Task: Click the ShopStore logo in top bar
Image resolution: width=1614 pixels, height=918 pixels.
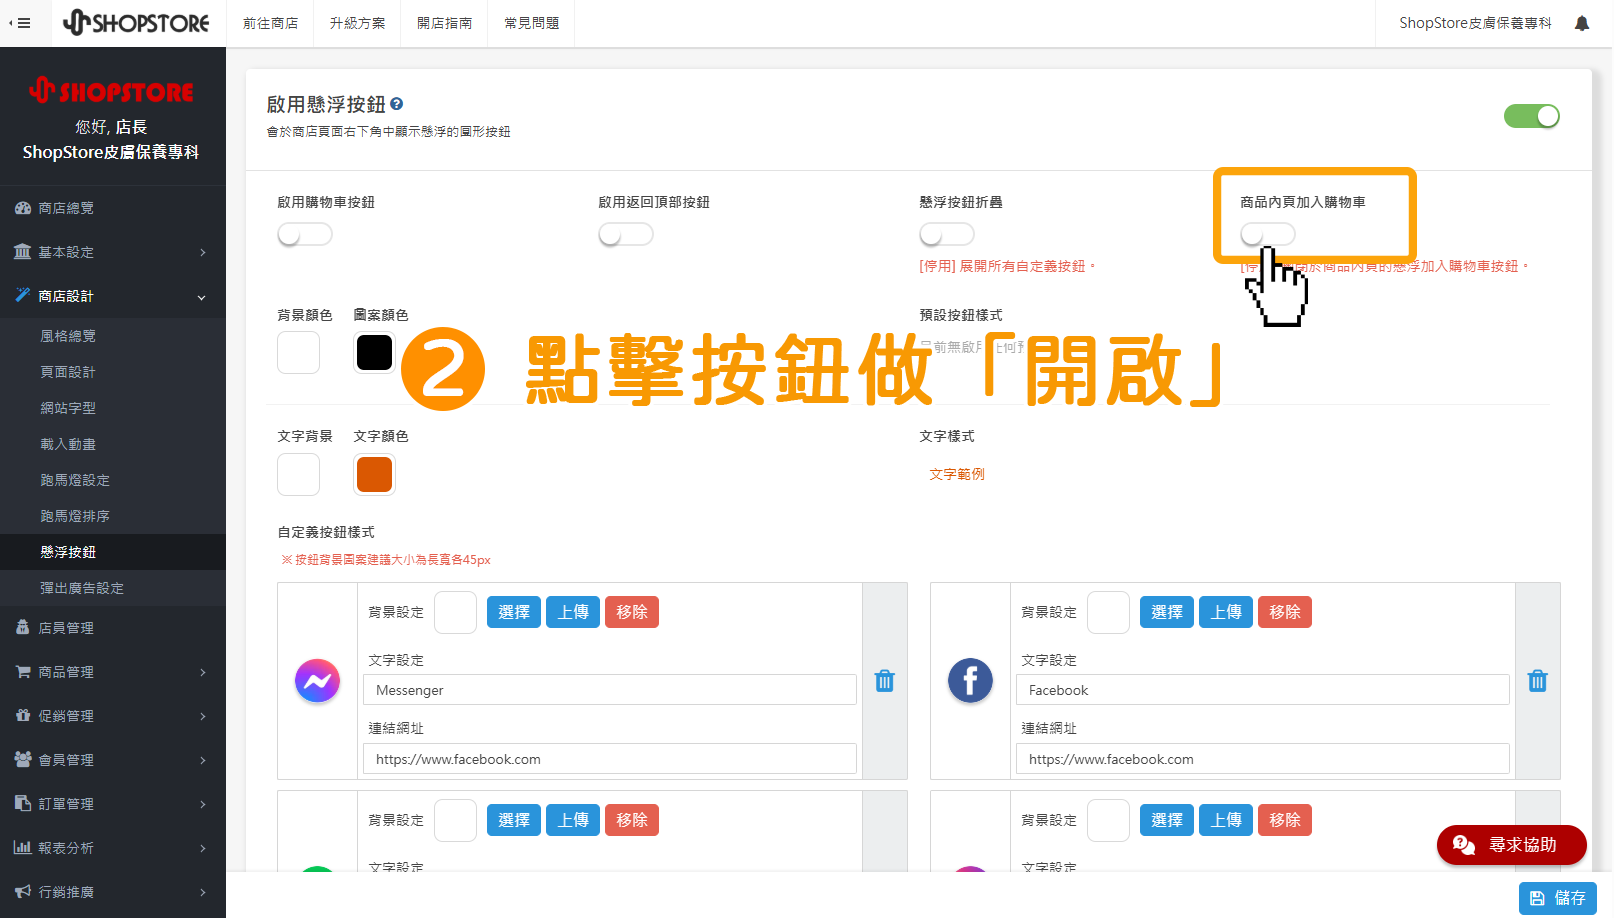Action: (x=136, y=22)
